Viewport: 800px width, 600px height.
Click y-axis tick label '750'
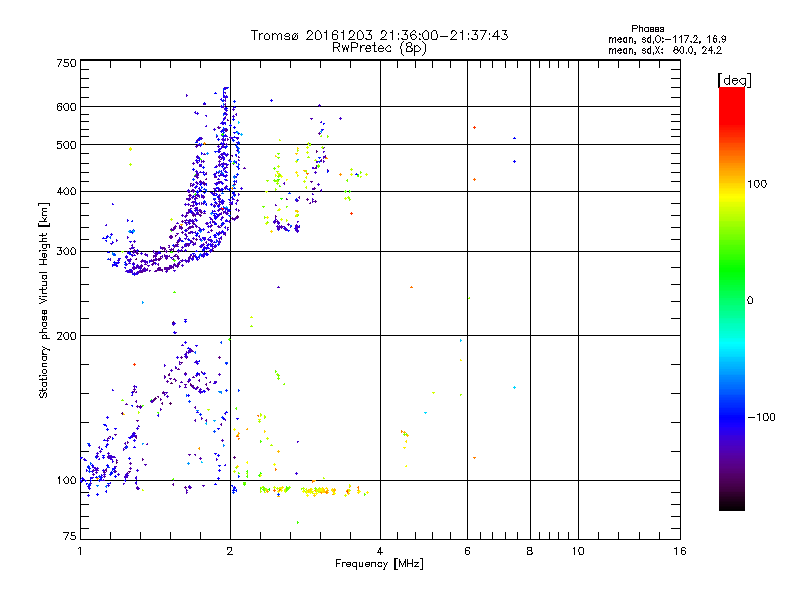tap(66, 63)
